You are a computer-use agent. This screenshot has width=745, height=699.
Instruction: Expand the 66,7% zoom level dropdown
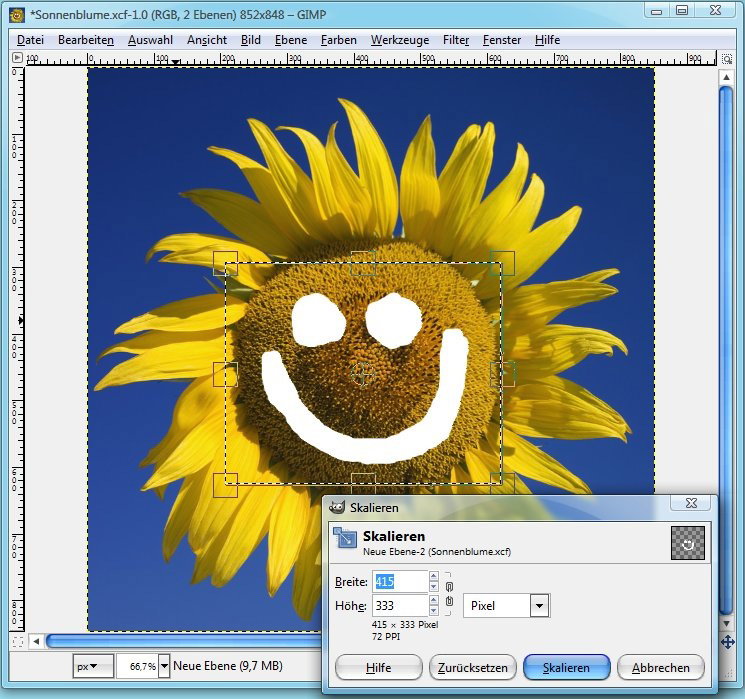click(x=164, y=666)
